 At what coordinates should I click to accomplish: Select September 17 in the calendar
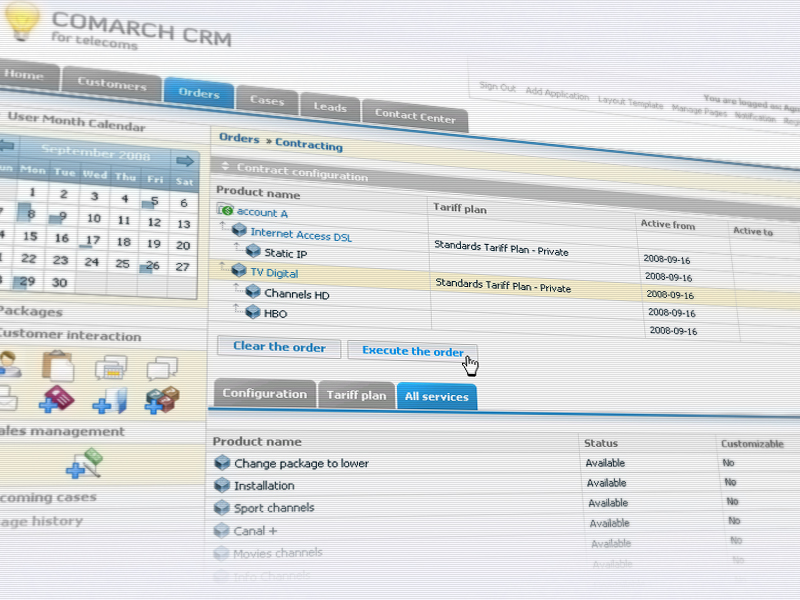(93, 241)
